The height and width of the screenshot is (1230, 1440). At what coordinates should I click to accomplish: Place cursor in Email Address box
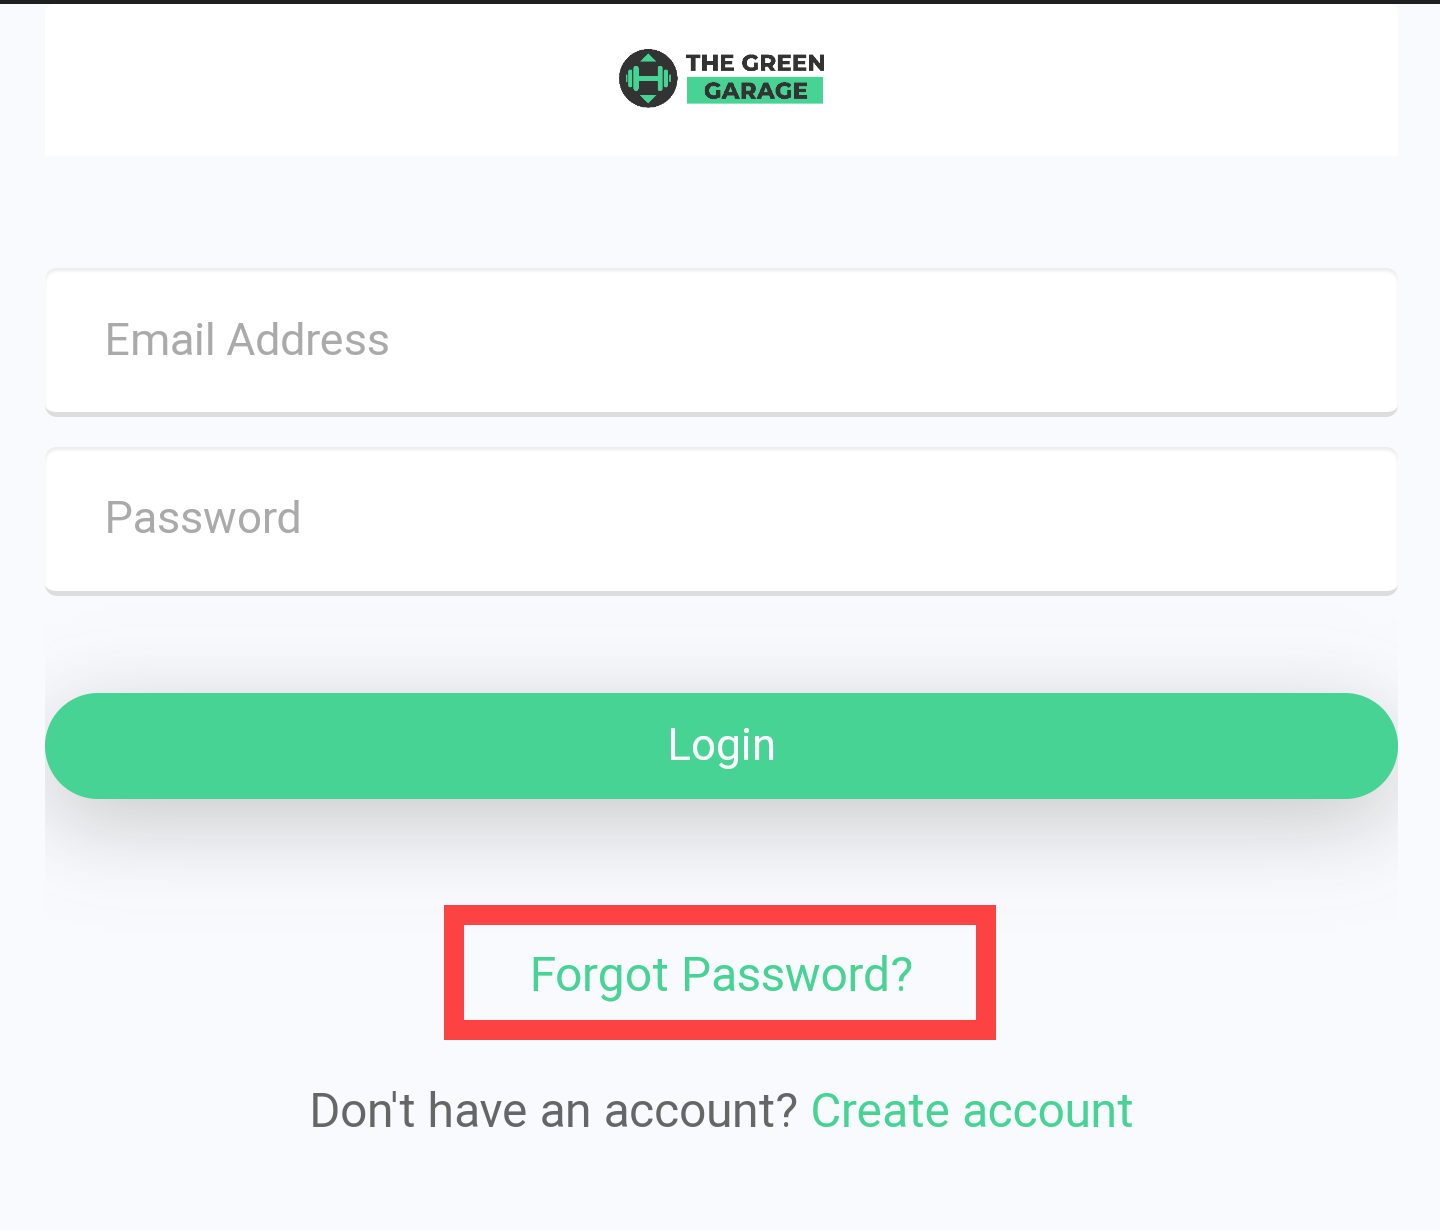[721, 341]
